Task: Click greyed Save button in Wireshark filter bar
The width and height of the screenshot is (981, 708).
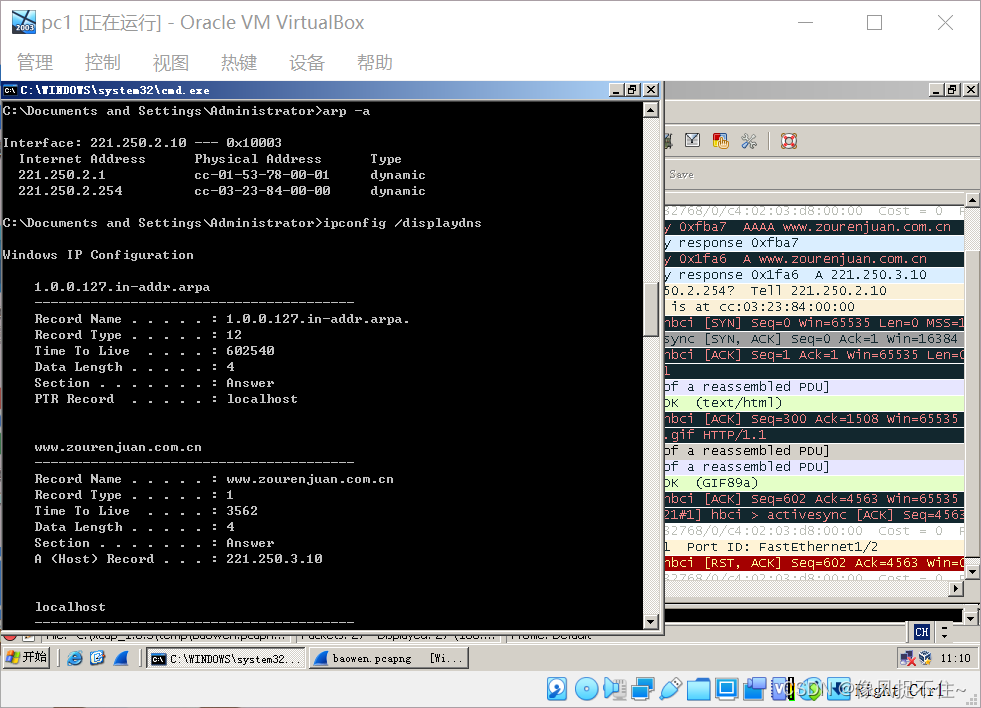Action: tap(681, 174)
